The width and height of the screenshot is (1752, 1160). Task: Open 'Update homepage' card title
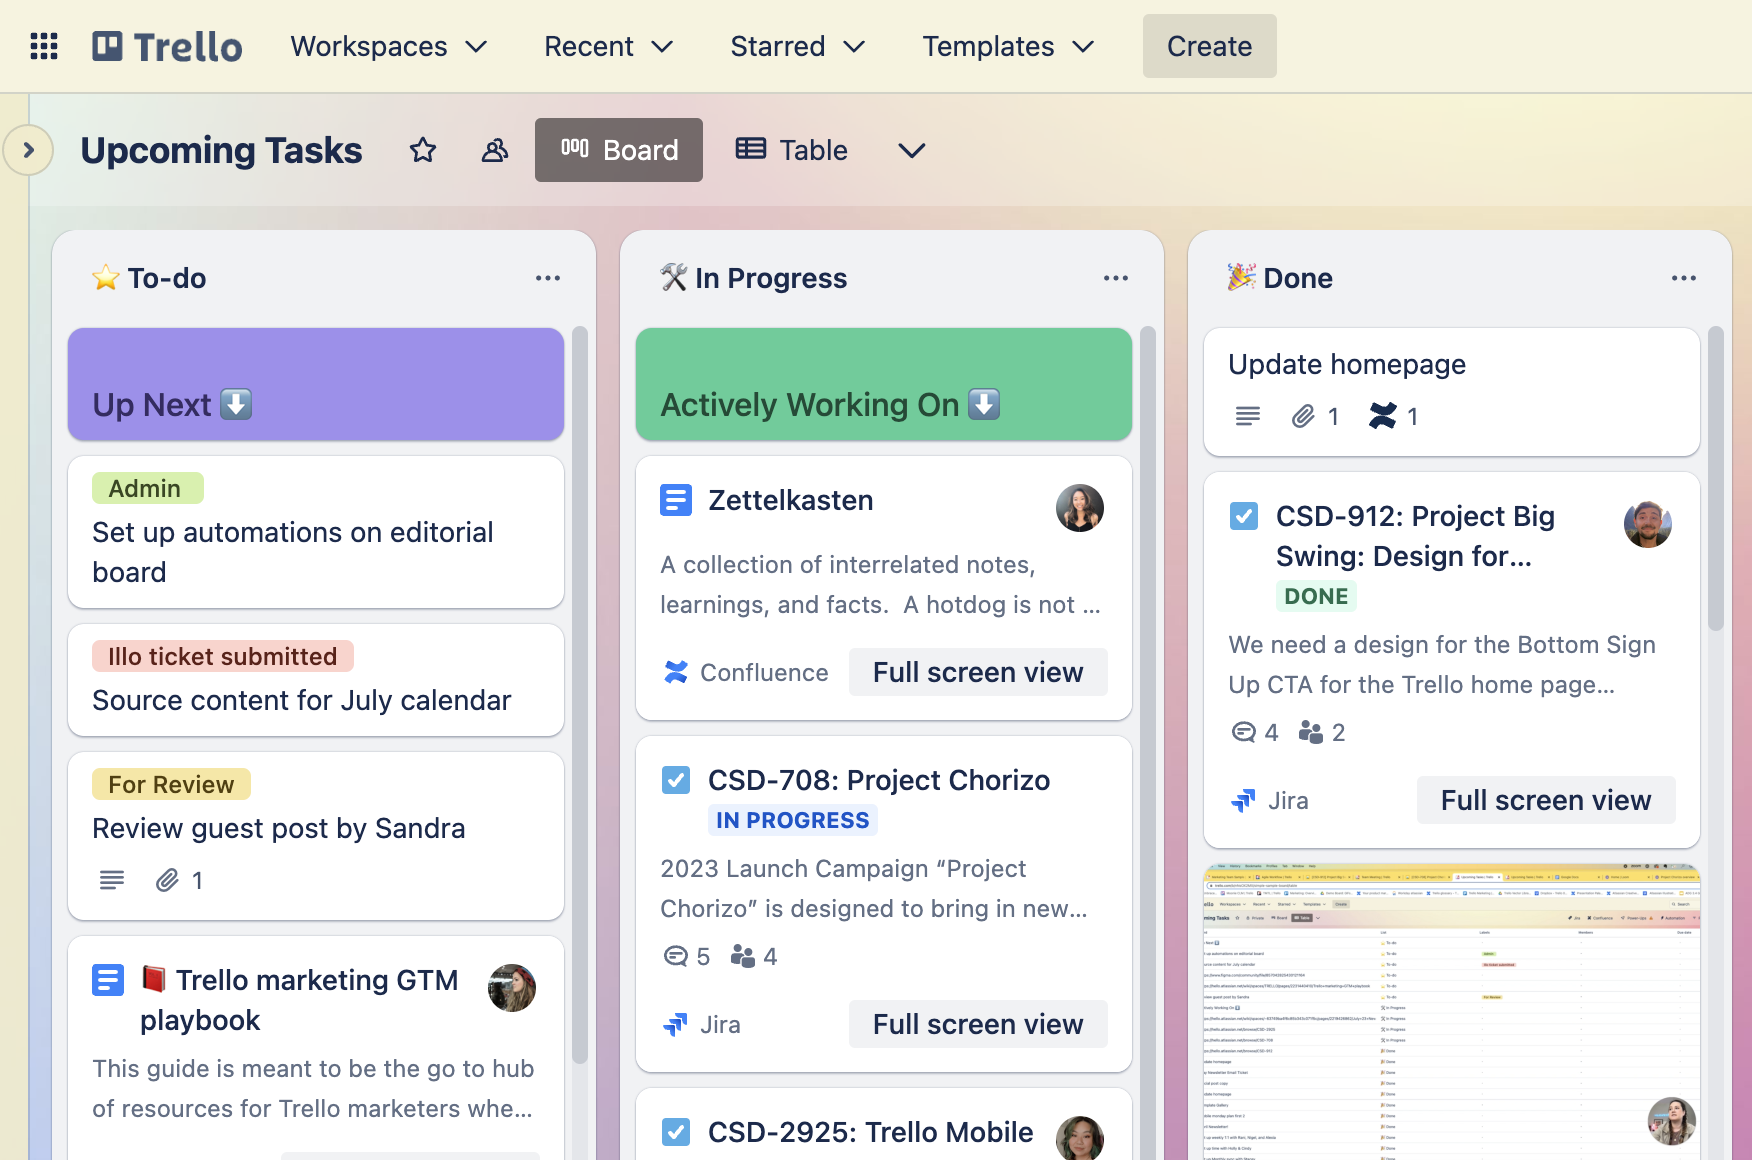(1347, 364)
